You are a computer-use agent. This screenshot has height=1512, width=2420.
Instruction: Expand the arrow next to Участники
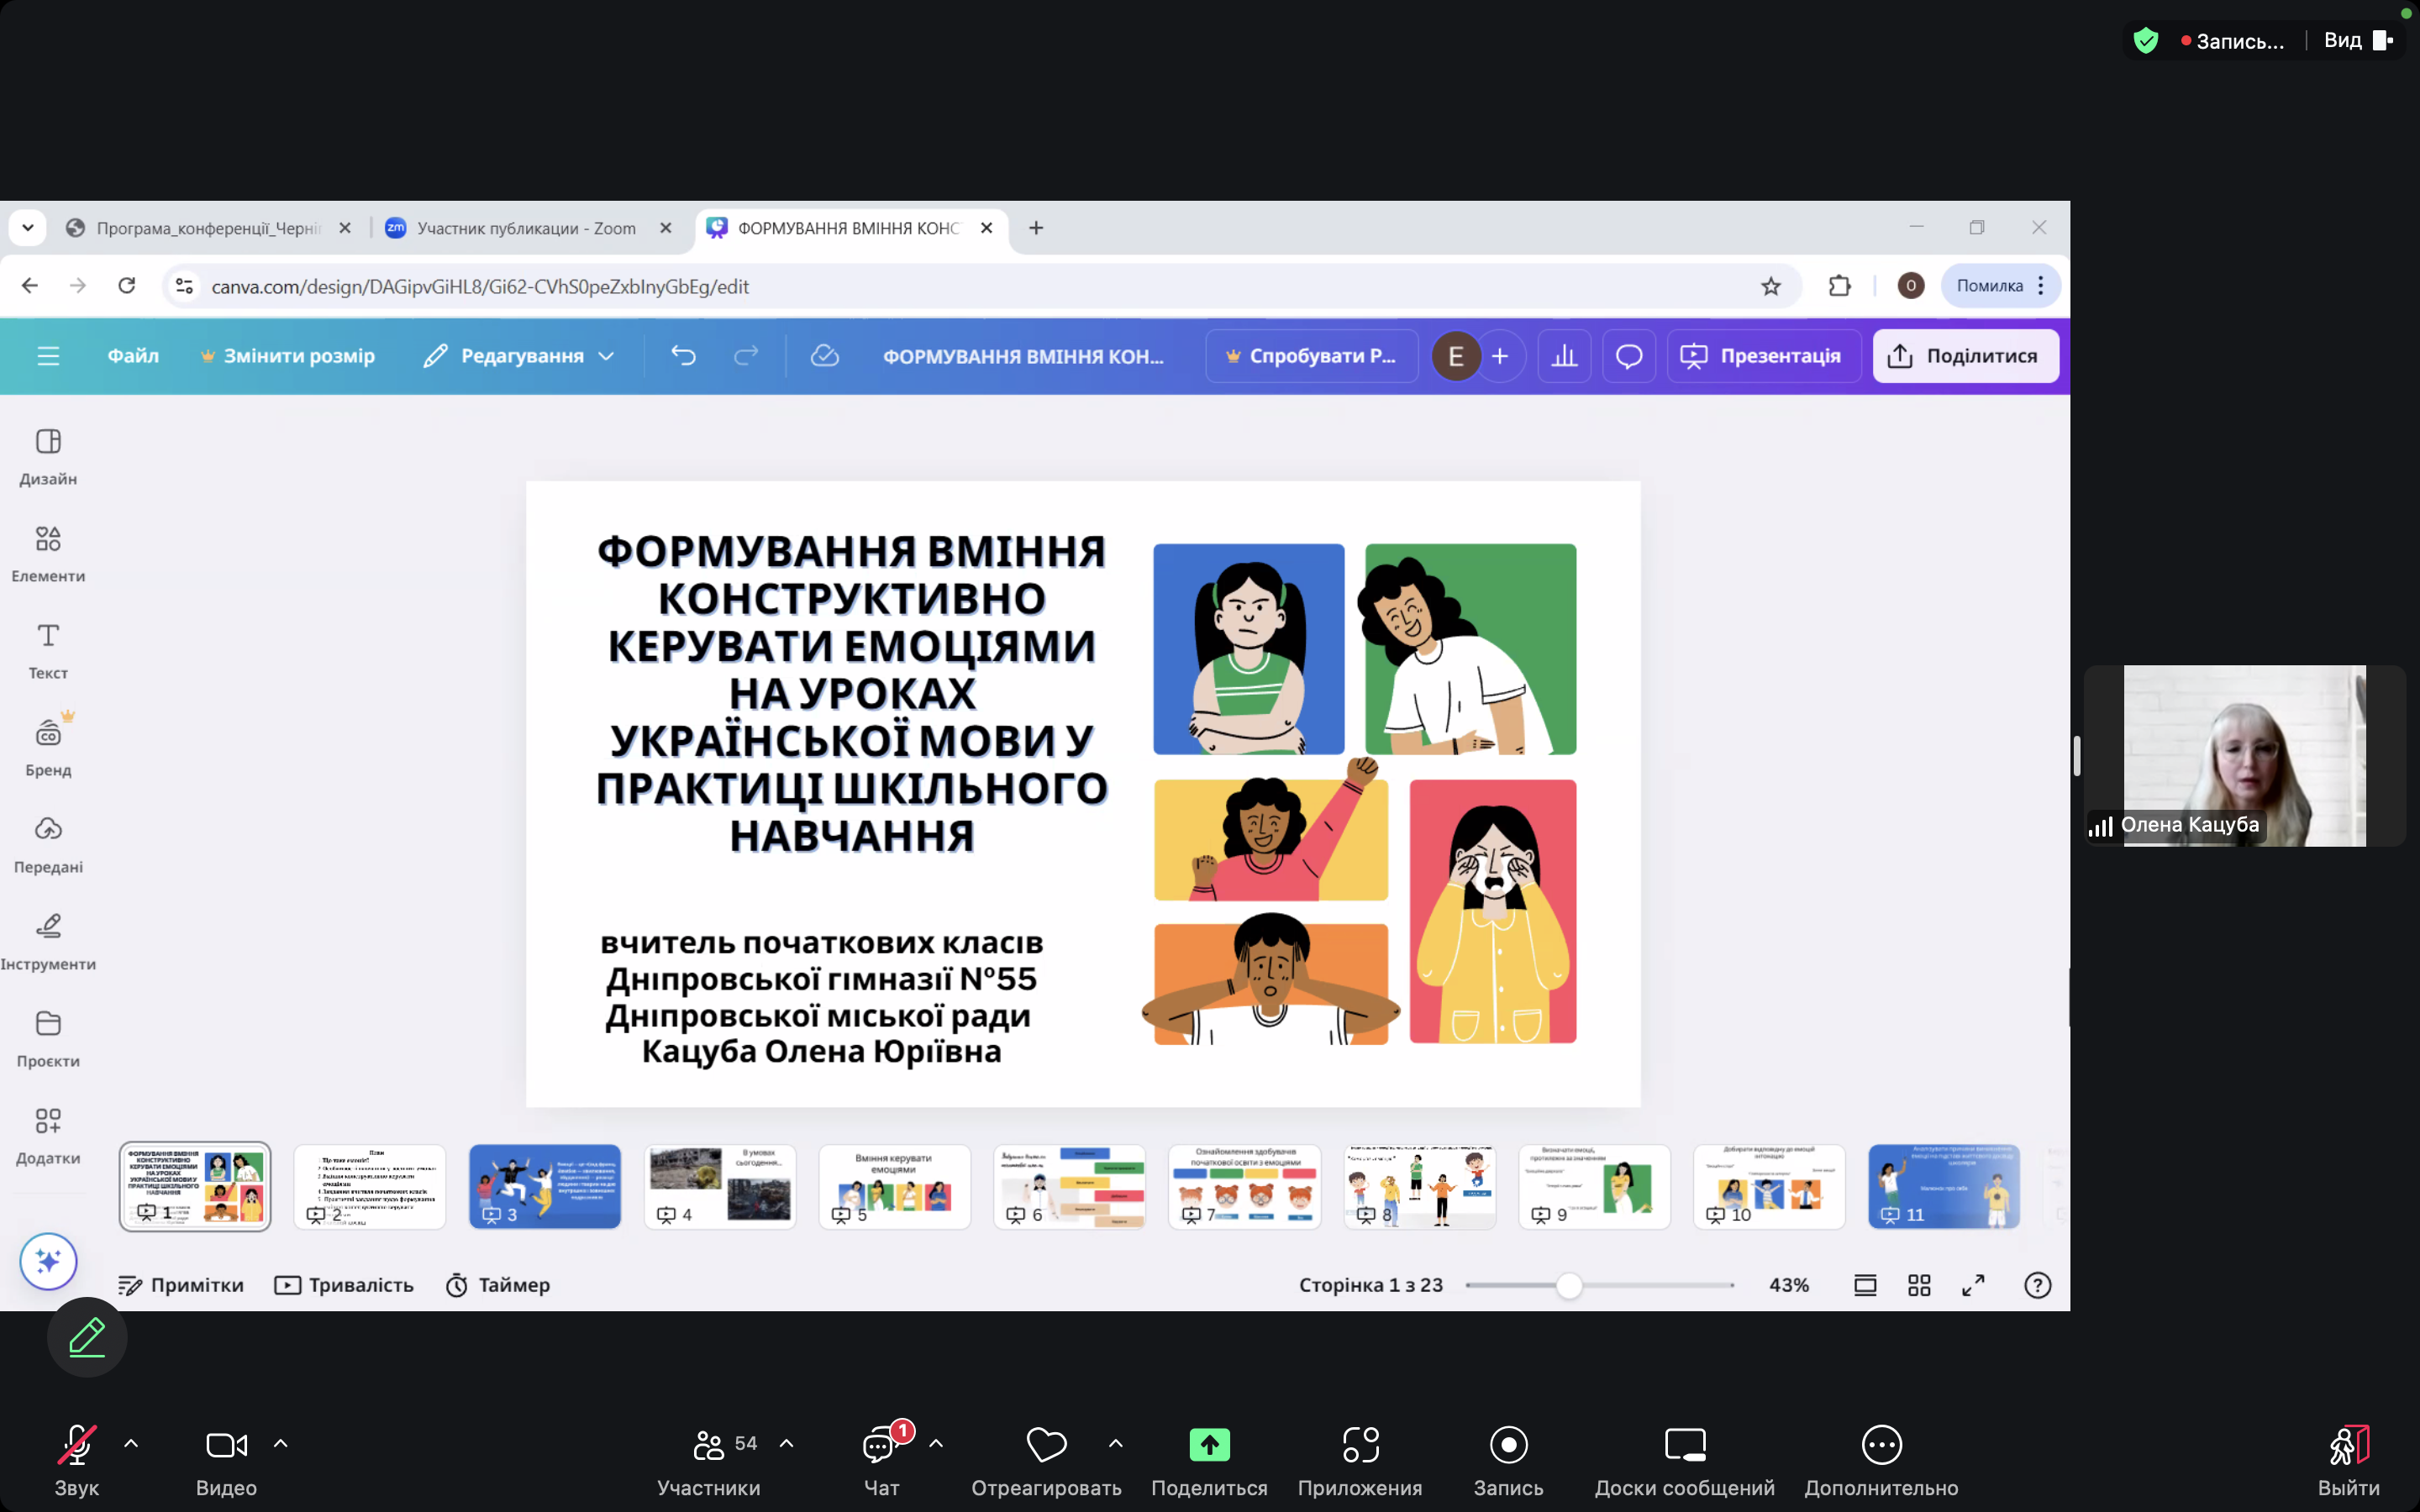(786, 1443)
